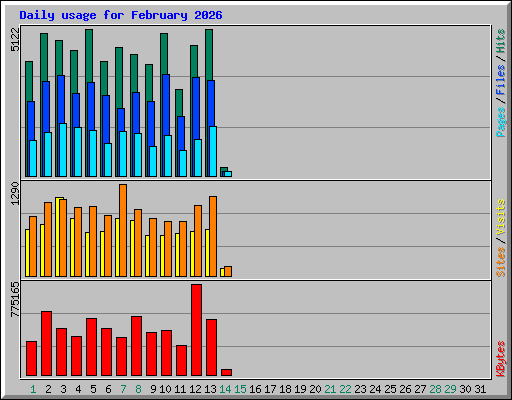Click the 1290 axis value

point(15,193)
